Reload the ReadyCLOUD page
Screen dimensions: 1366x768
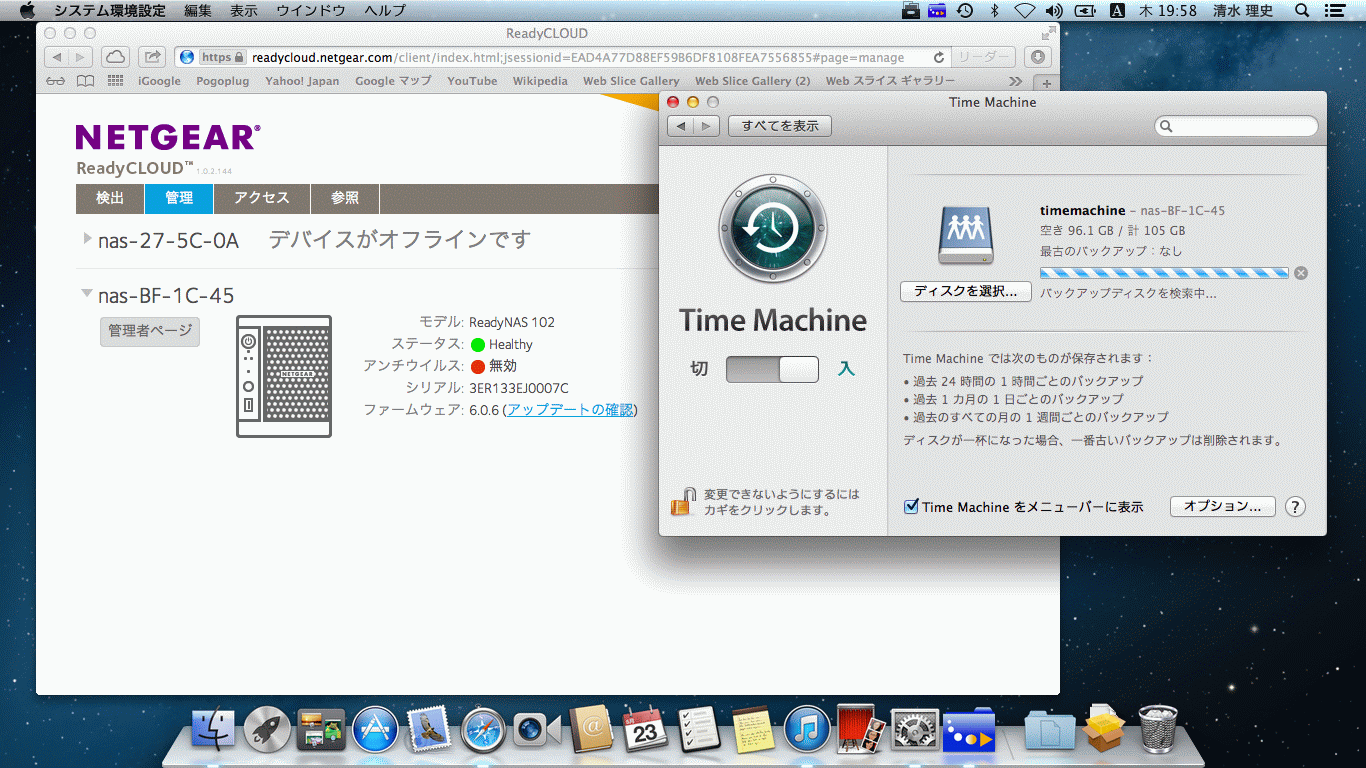pos(938,58)
